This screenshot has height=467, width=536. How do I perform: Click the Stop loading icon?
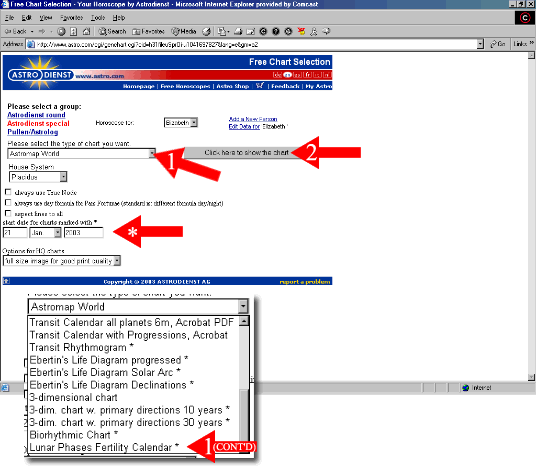61,31
